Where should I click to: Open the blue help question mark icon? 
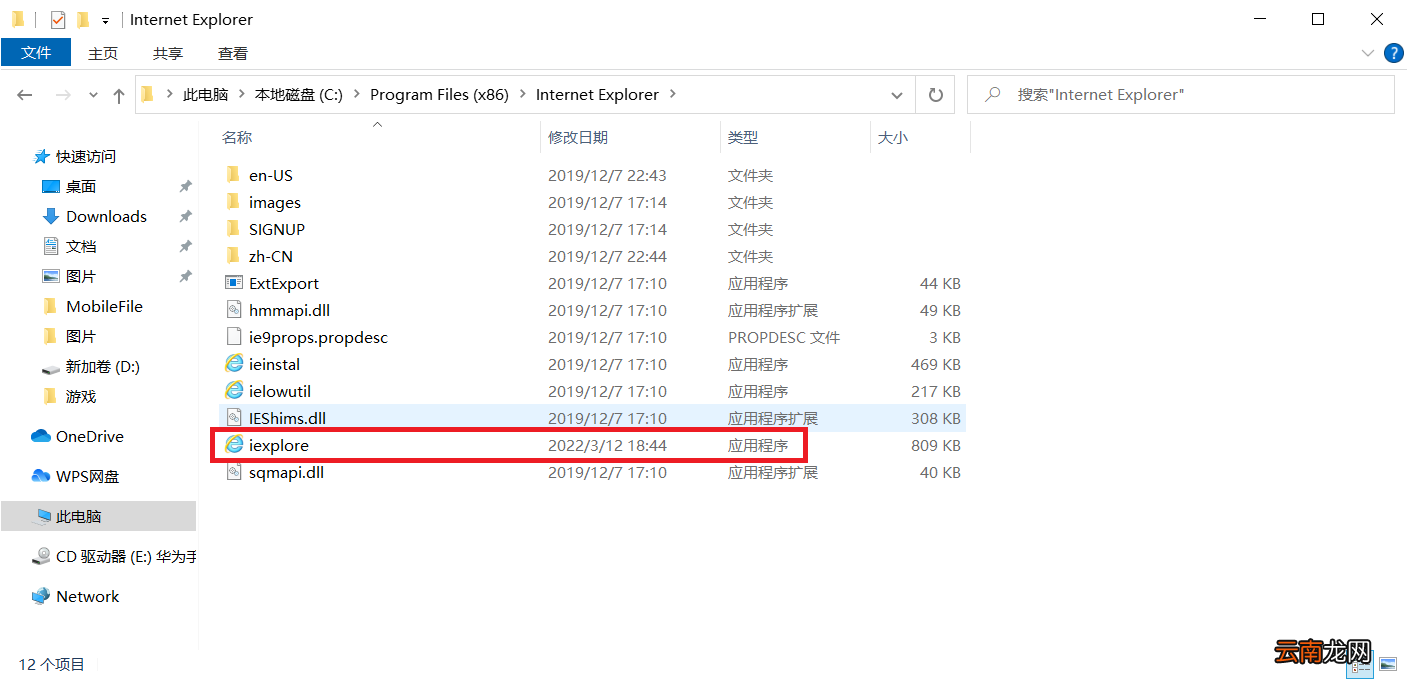click(1393, 53)
